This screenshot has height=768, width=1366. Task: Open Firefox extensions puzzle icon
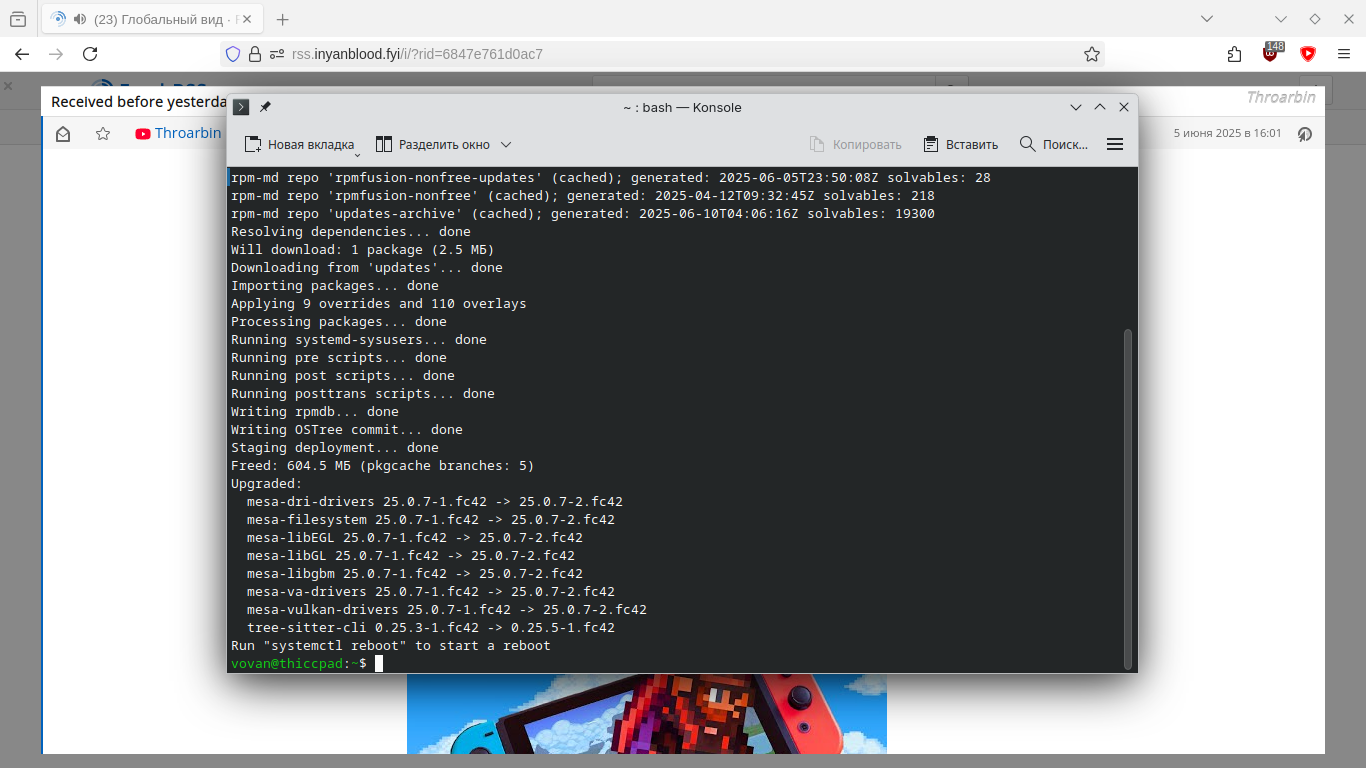(1234, 54)
